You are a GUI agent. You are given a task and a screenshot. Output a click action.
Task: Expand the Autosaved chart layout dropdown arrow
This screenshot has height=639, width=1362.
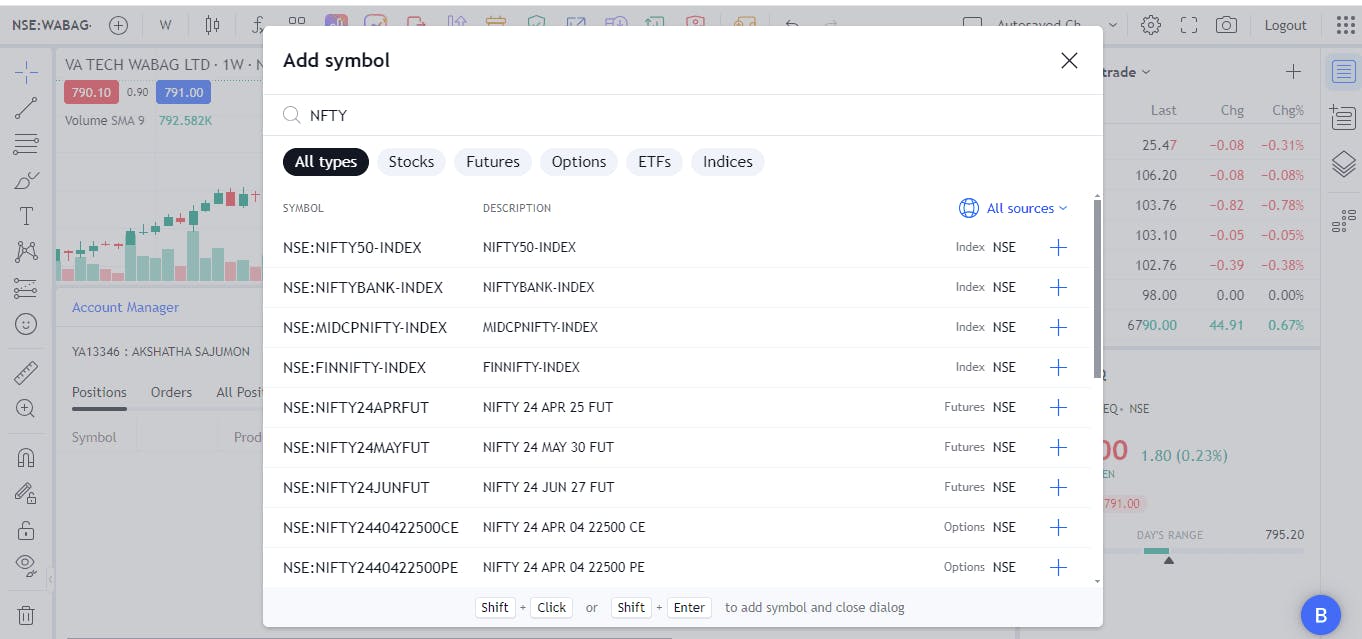(1113, 25)
